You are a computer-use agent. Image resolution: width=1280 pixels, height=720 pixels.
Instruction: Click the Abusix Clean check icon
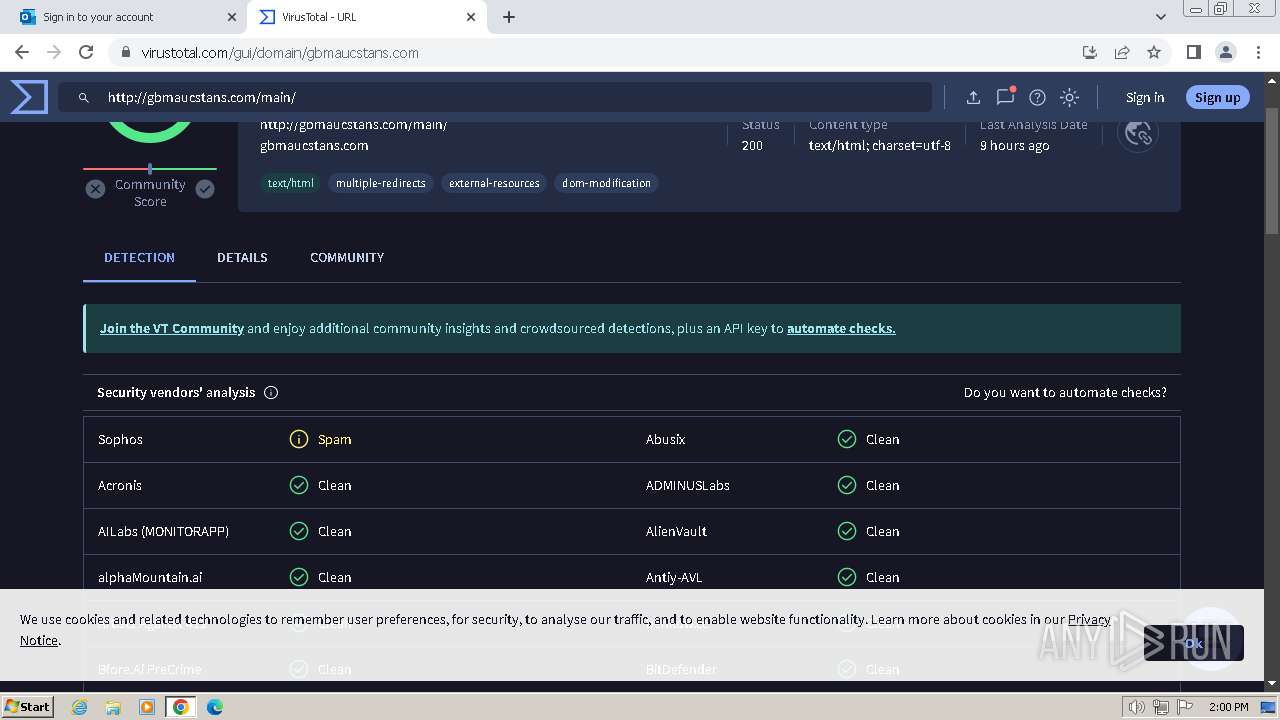pyautogui.click(x=847, y=439)
